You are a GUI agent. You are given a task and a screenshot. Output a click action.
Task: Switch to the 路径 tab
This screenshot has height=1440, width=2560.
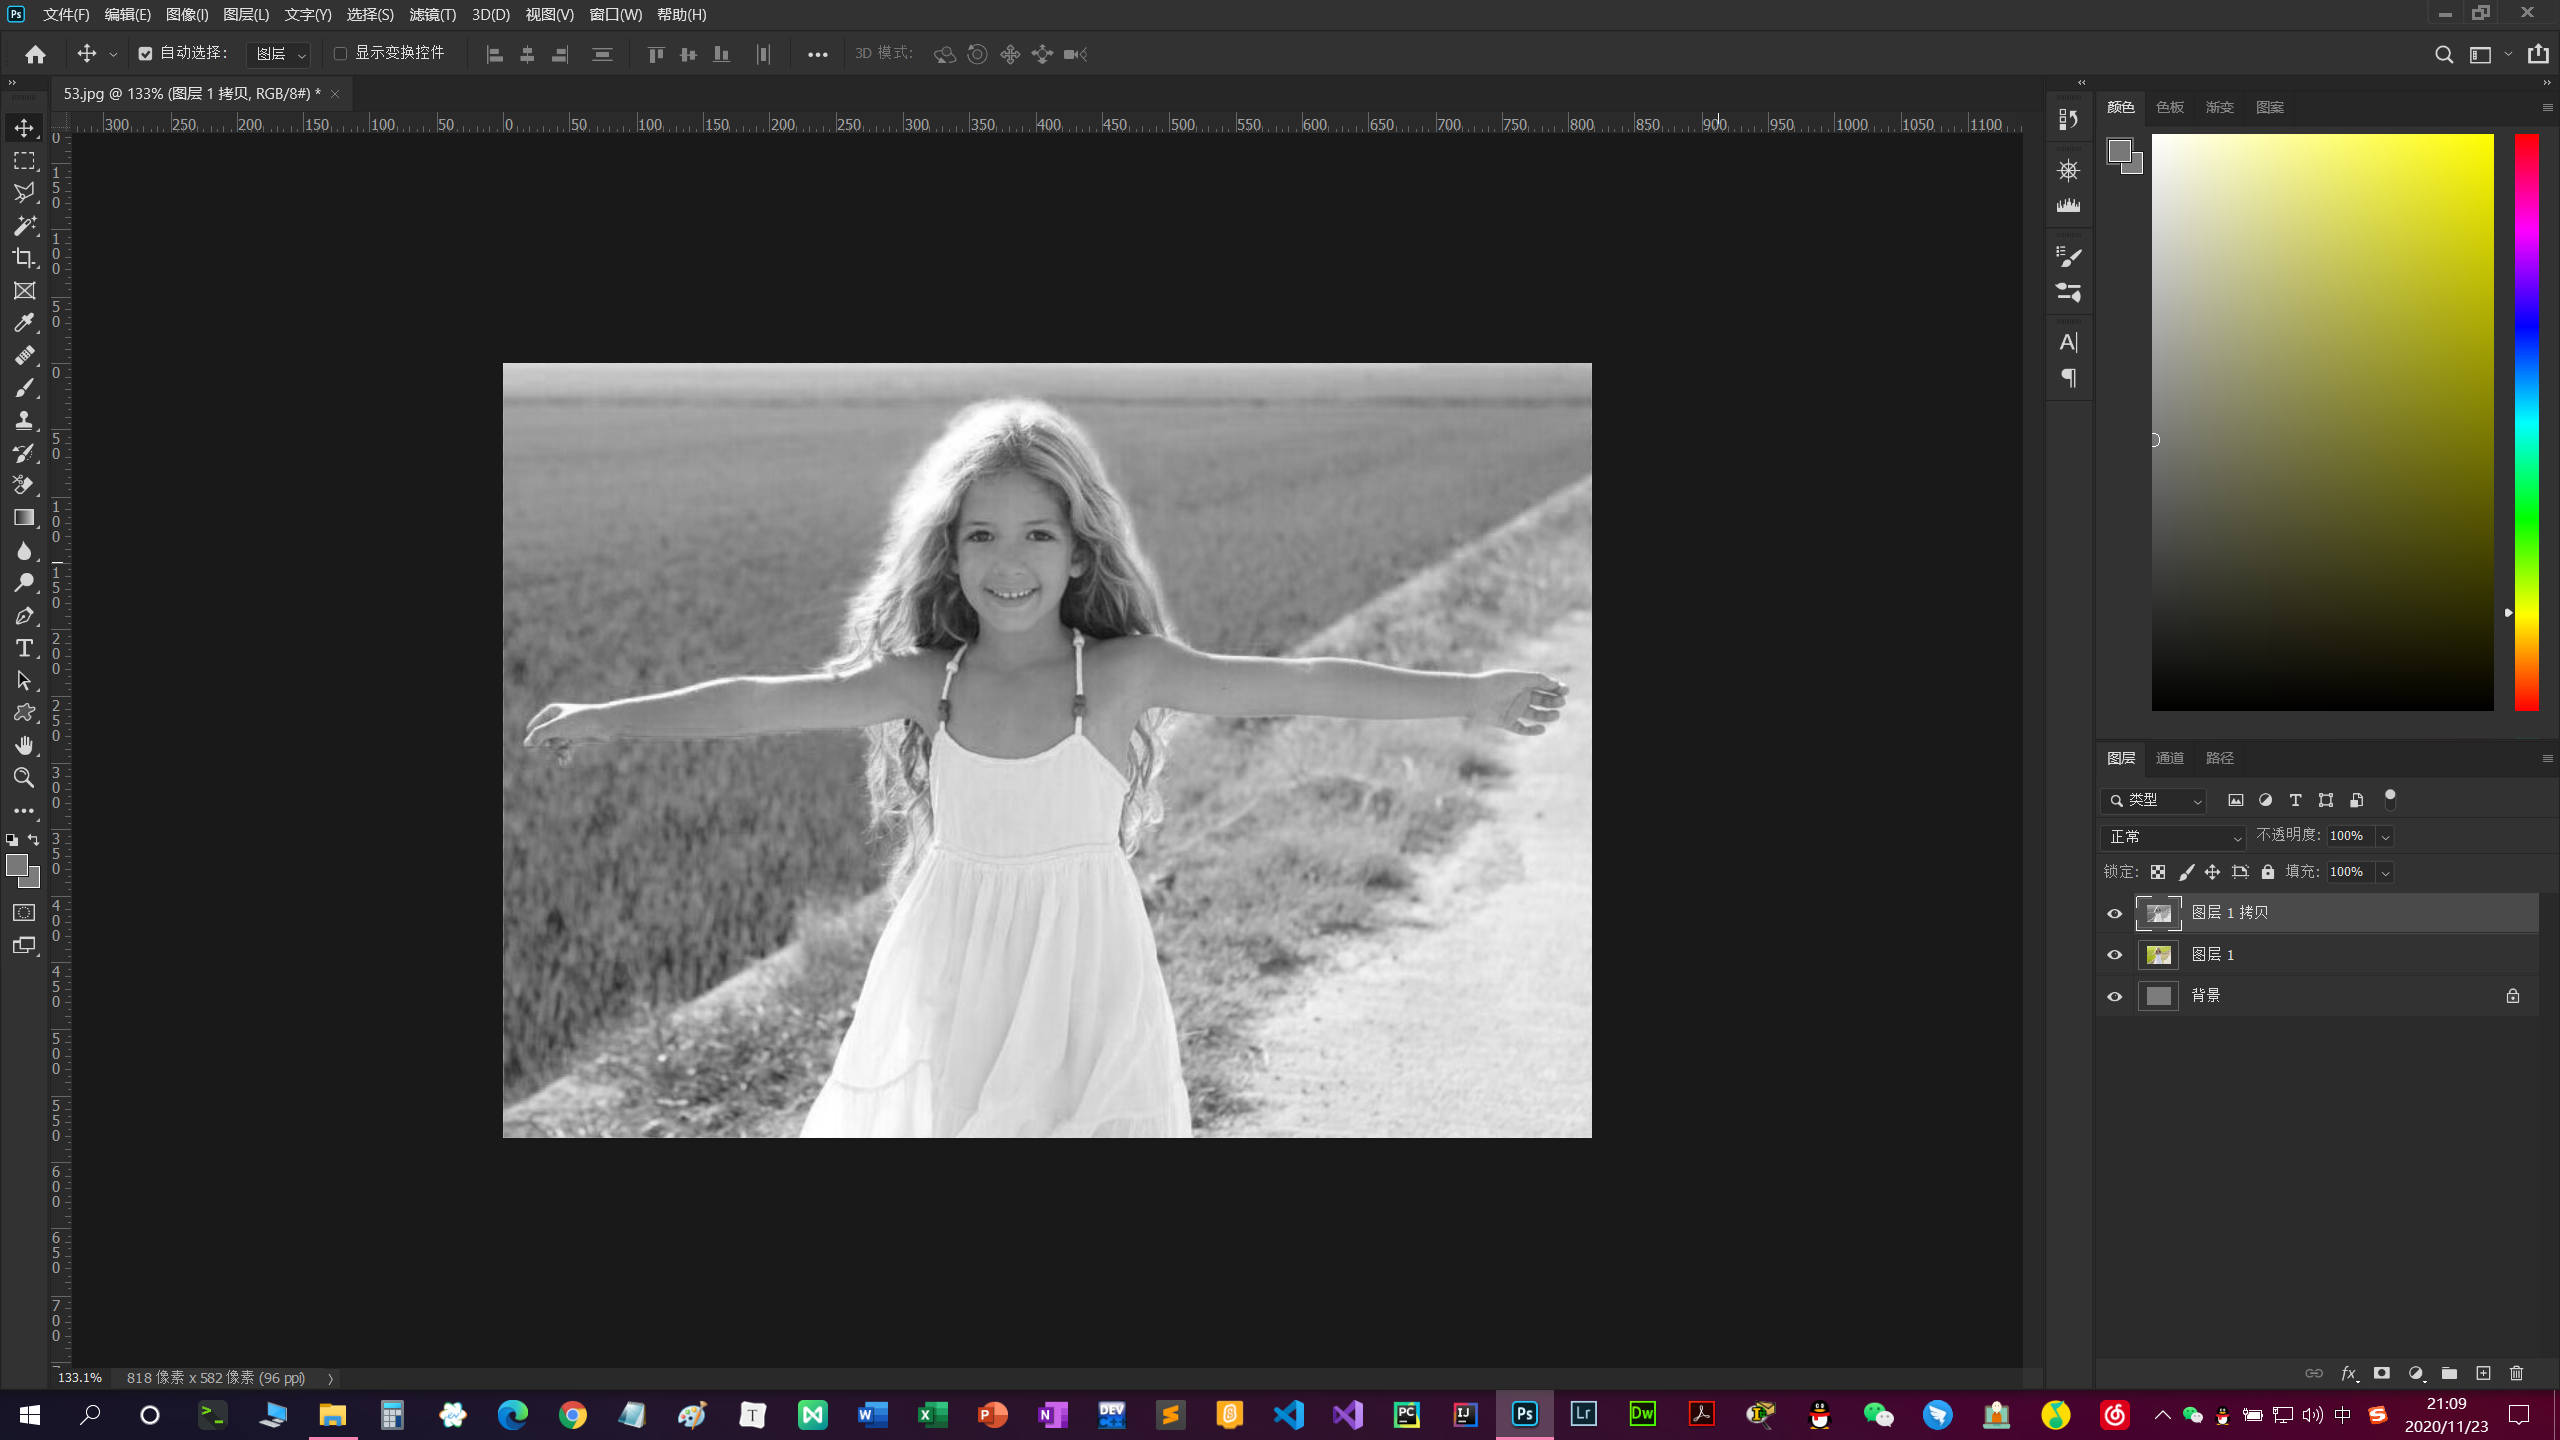coord(2219,758)
